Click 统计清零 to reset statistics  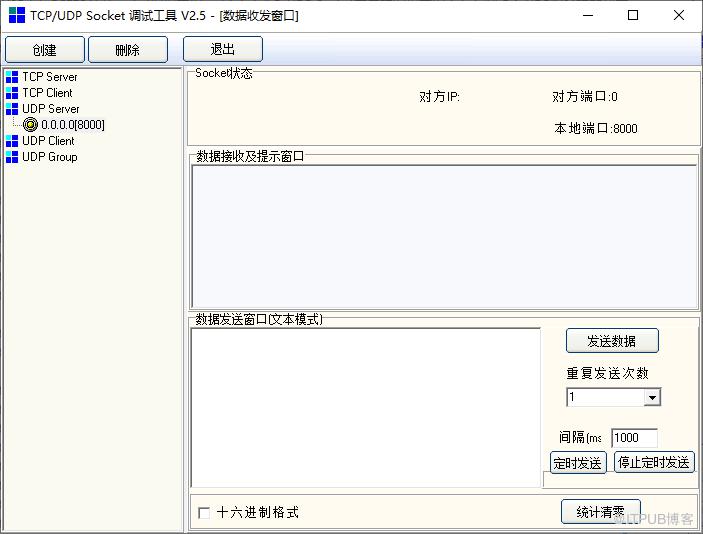tap(601, 512)
